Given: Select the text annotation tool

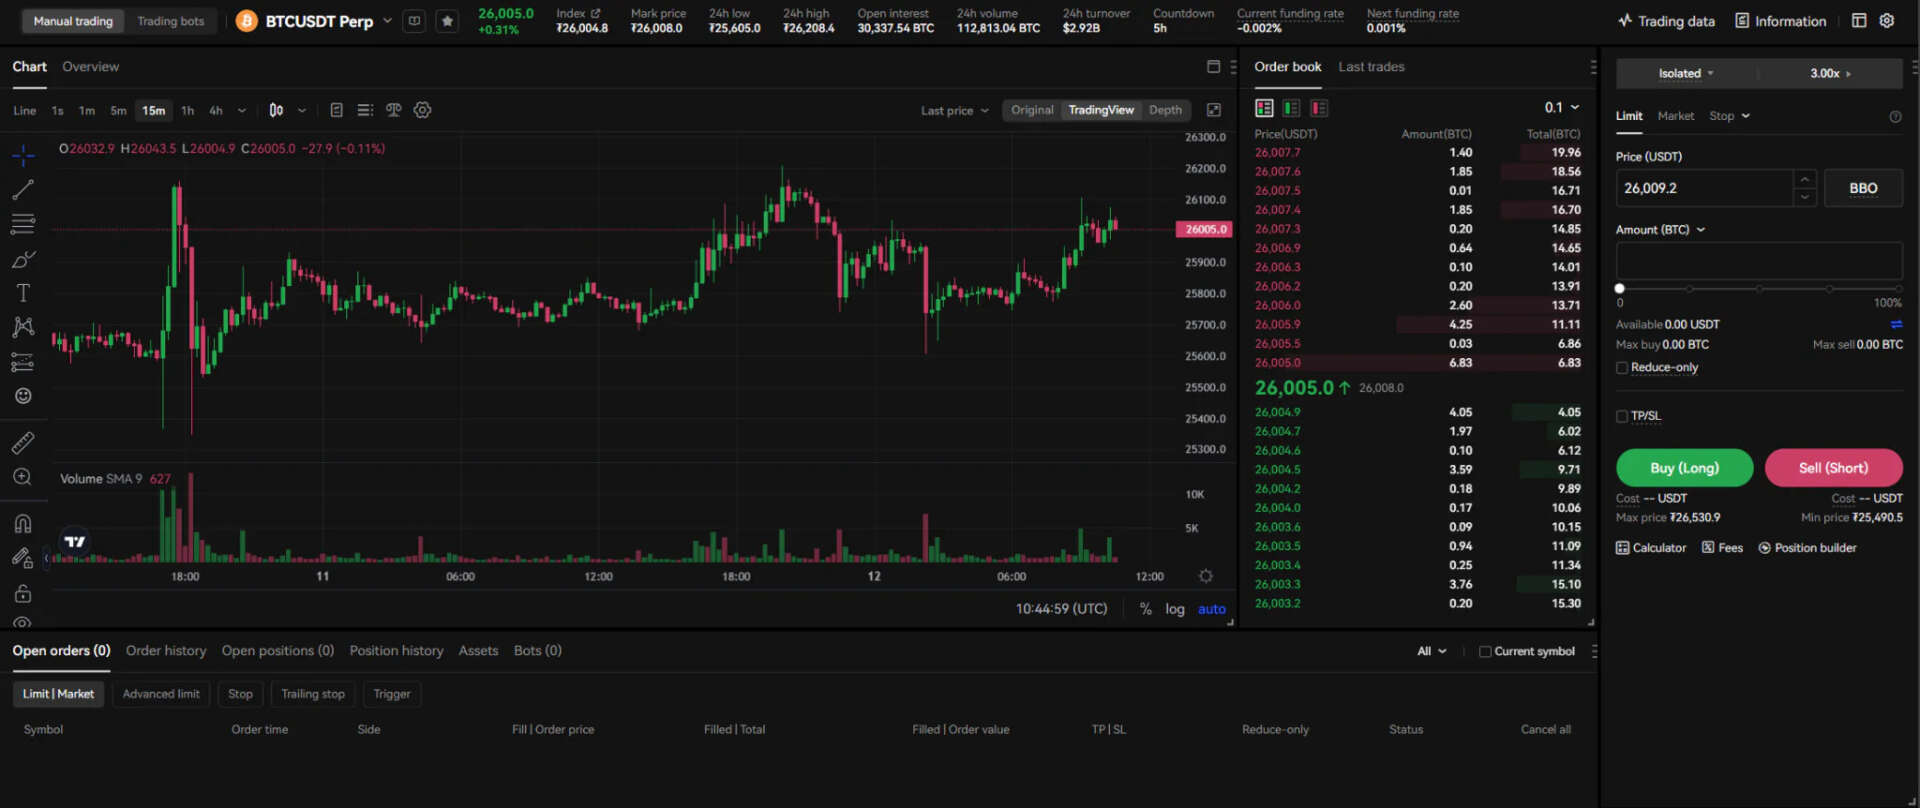Looking at the screenshot, I should tap(23, 293).
